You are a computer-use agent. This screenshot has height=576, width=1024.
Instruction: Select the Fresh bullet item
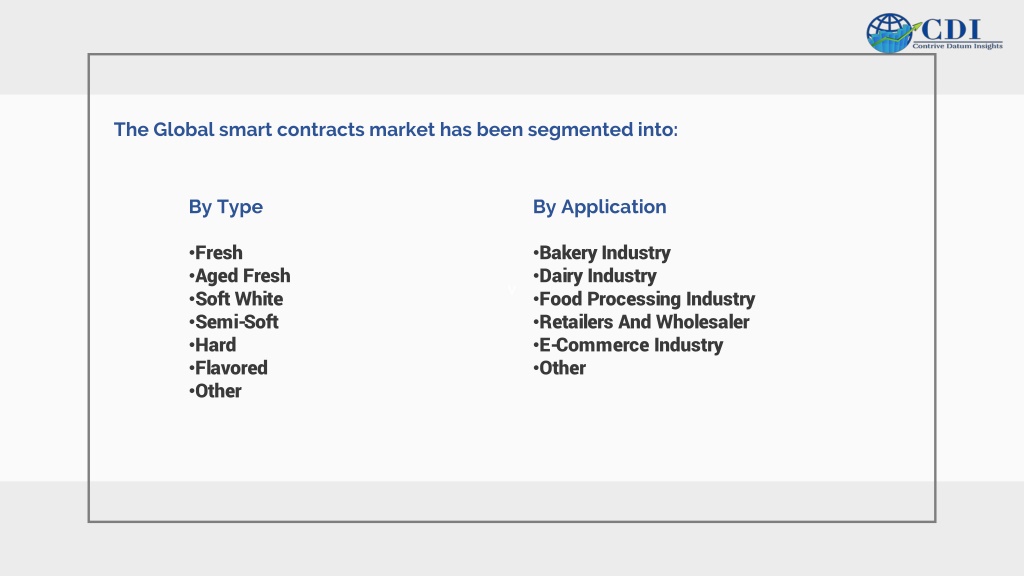pos(216,253)
